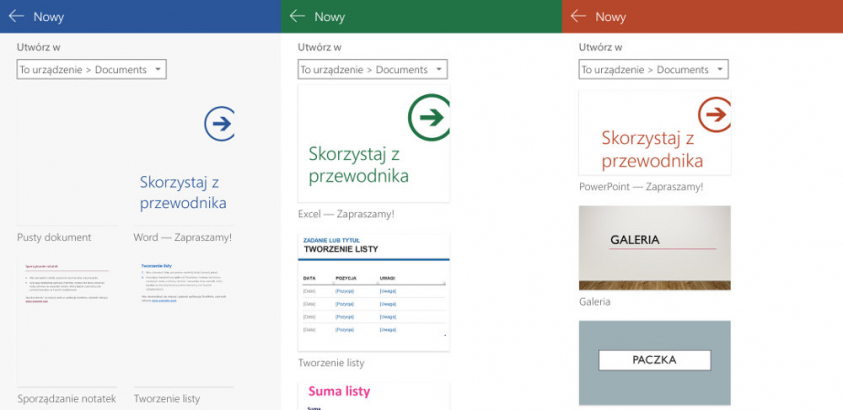The width and height of the screenshot is (843, 410).
Task: Click the blue Skorzystaj z przewodnika text in Word
Action: pos(184,192)
